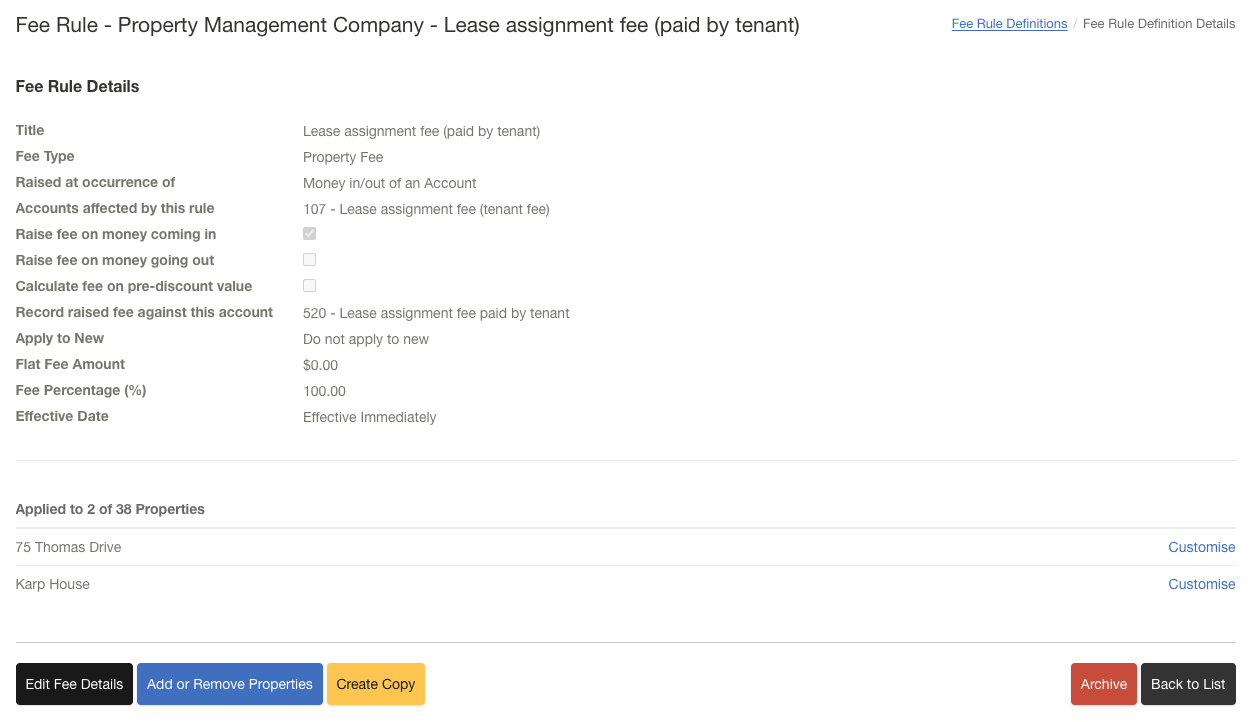Viewport: 1257px width, 722px height.
Task: Toggle 'Calculate fee on pre-discount value' checkbox
Action: pyautogui.click(x=310, y=286)
